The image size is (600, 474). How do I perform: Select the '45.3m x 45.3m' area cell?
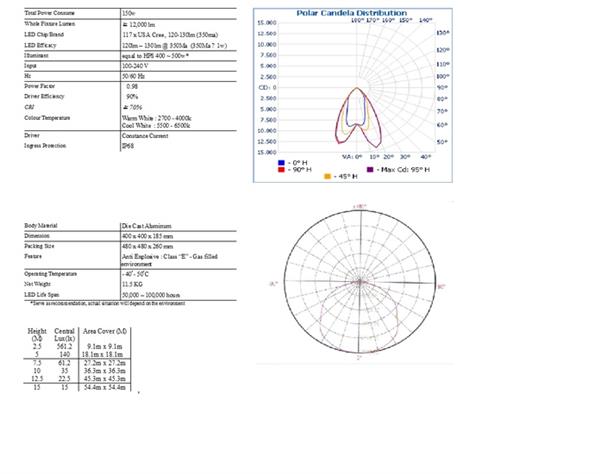105,379
